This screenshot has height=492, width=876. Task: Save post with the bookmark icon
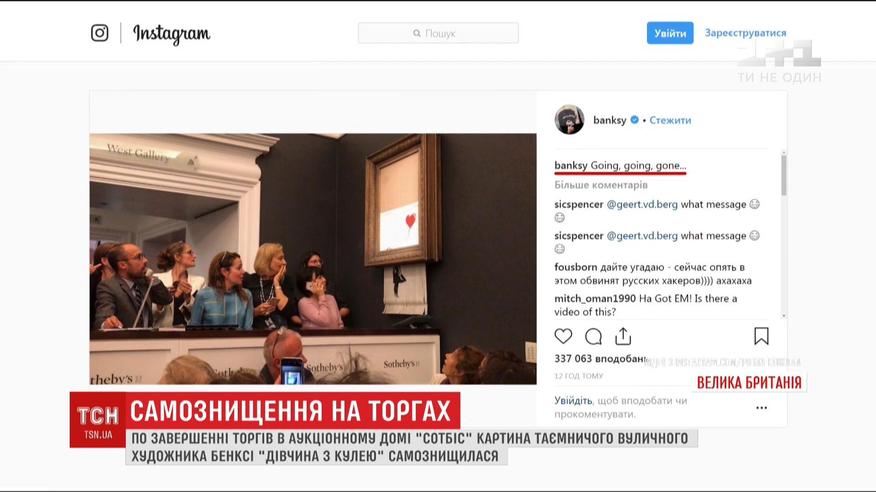(761, 336)
